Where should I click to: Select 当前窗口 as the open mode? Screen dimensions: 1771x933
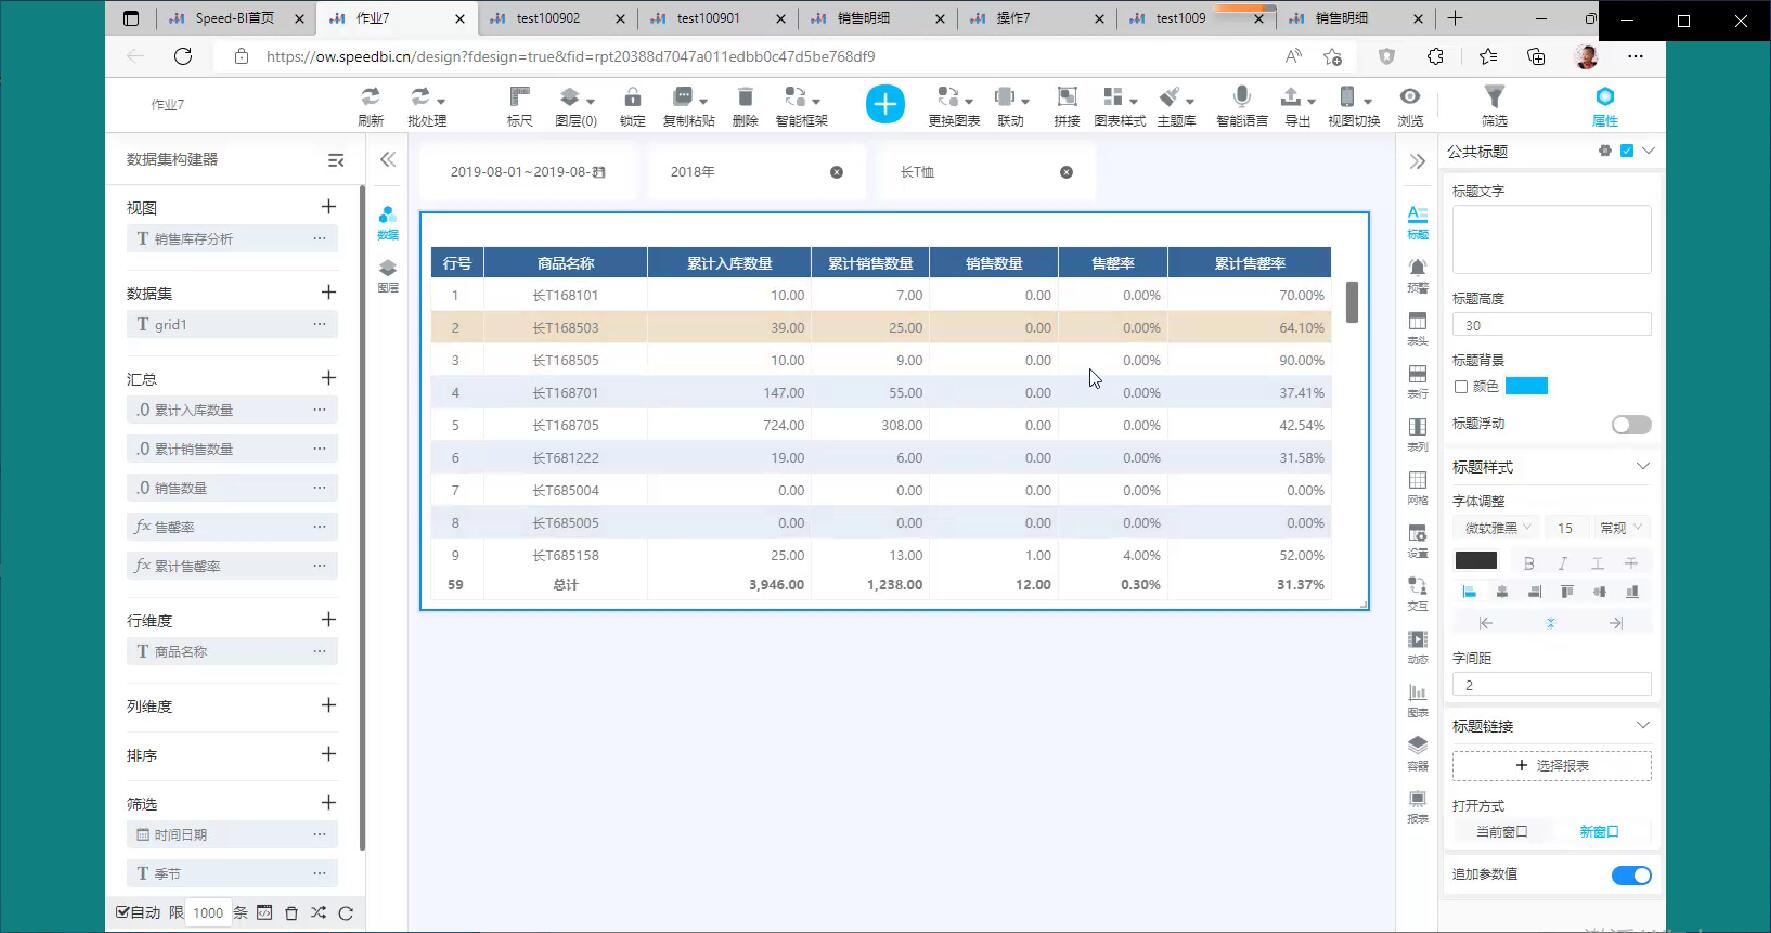coord(1501,832)
